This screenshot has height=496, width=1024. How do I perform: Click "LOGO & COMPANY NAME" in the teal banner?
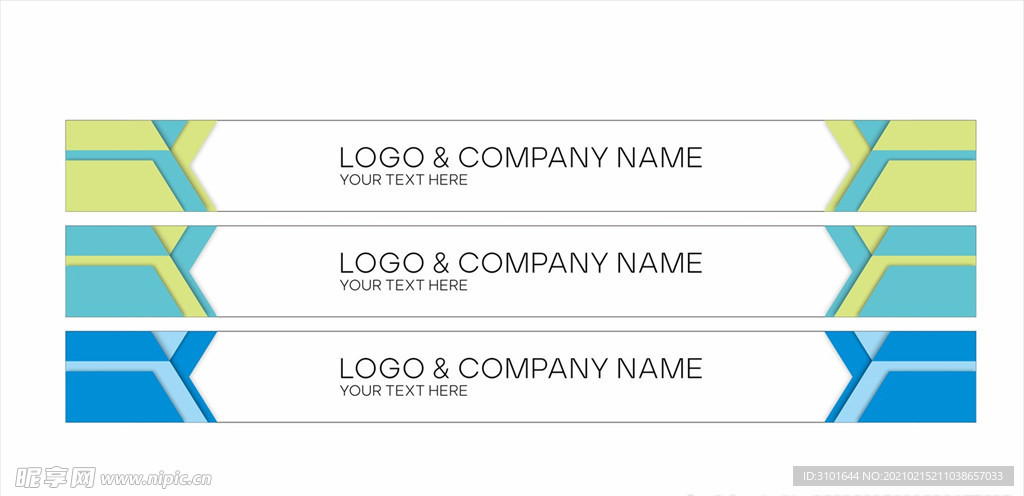point(520,263)
